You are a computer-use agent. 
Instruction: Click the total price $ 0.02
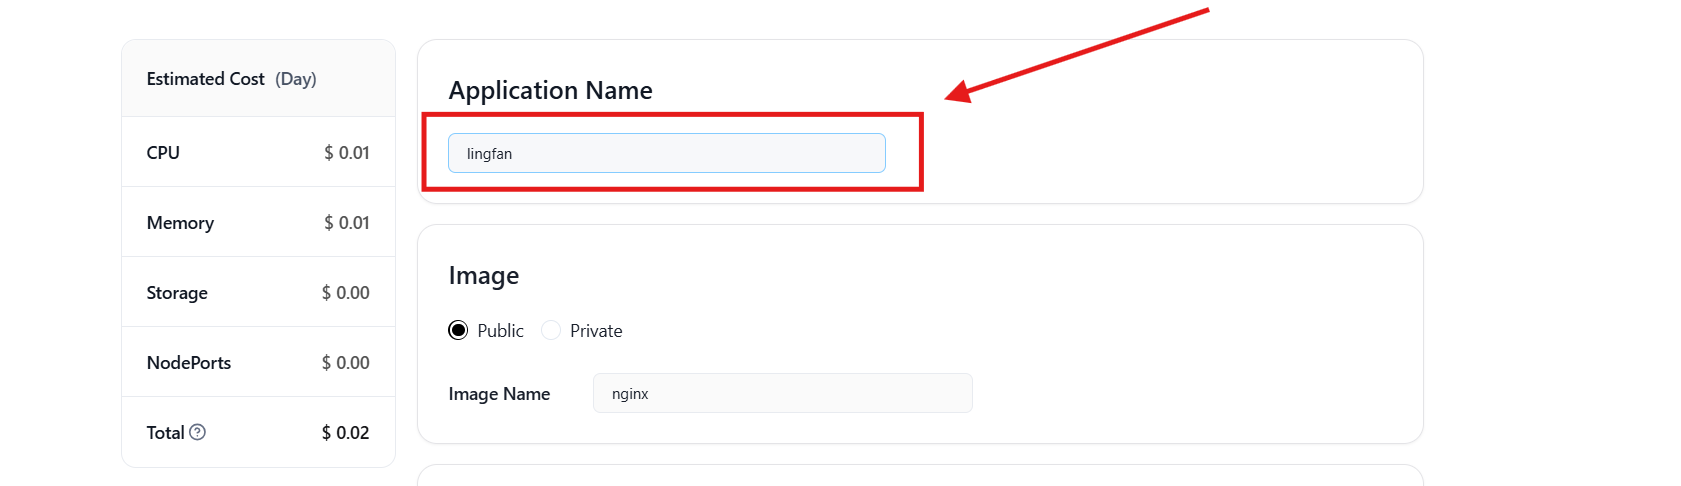346,433
